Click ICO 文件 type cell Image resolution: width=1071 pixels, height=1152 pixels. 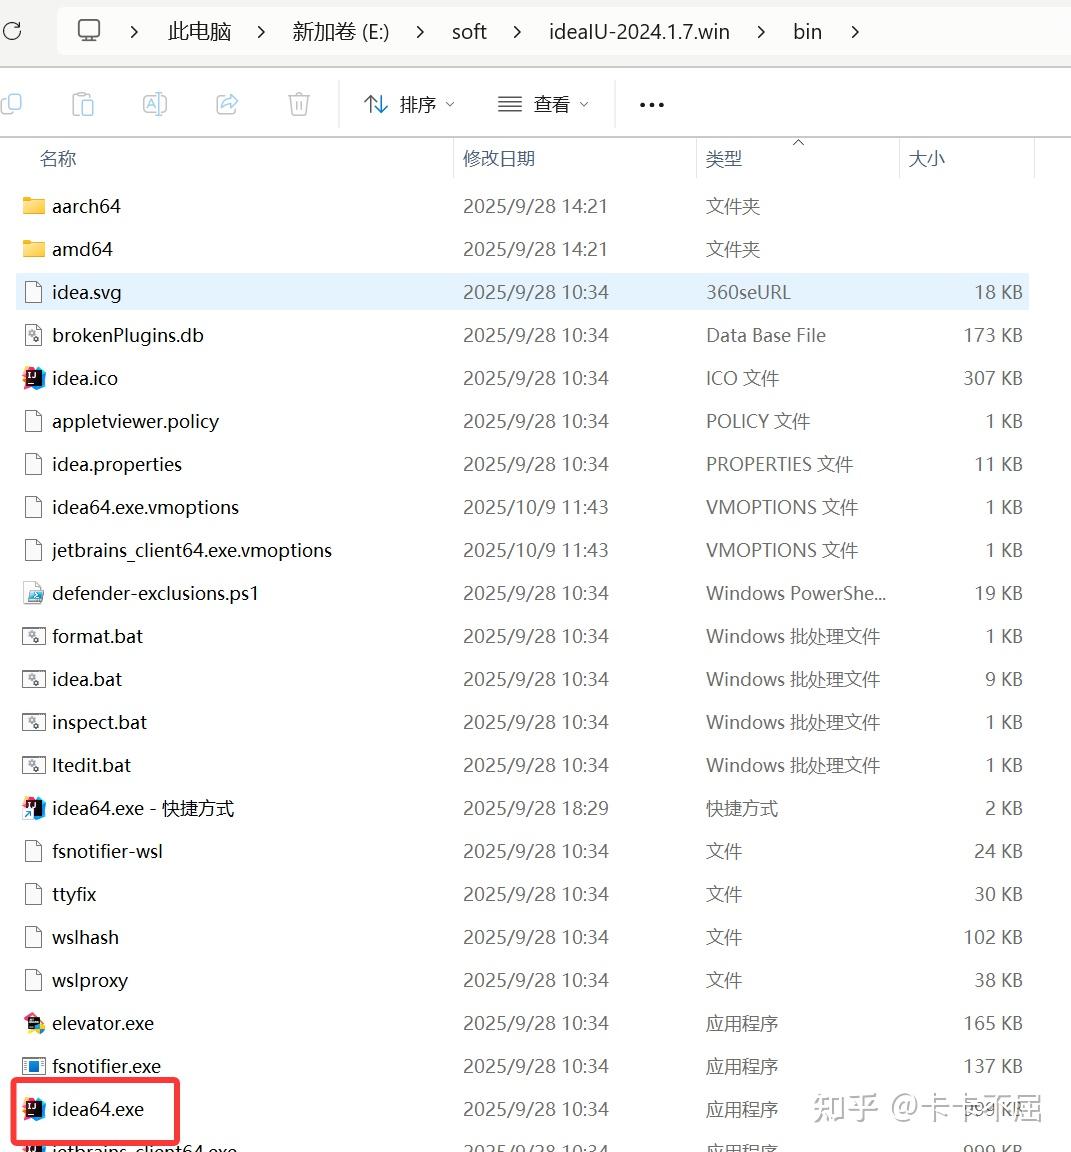click(x=742, y=378)
